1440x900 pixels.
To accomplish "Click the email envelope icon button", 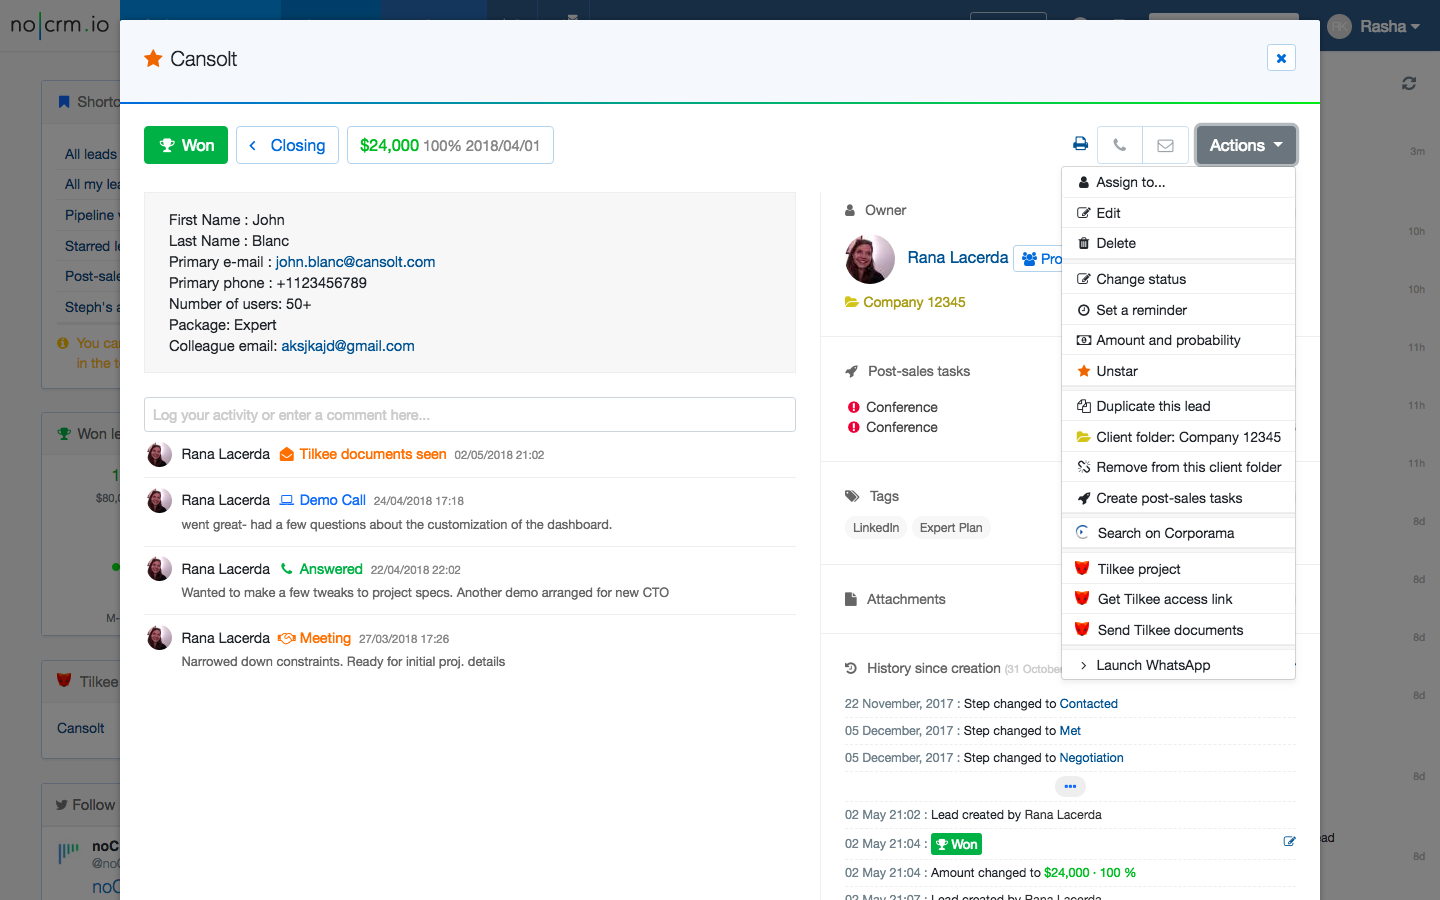I will (1165, 145).
